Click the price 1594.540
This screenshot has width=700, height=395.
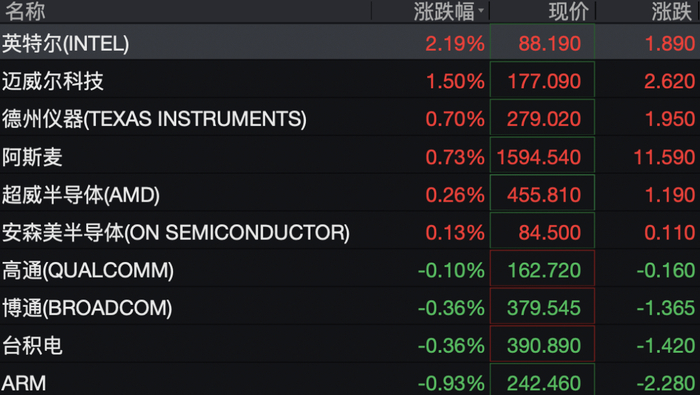(x=539, y=158)
